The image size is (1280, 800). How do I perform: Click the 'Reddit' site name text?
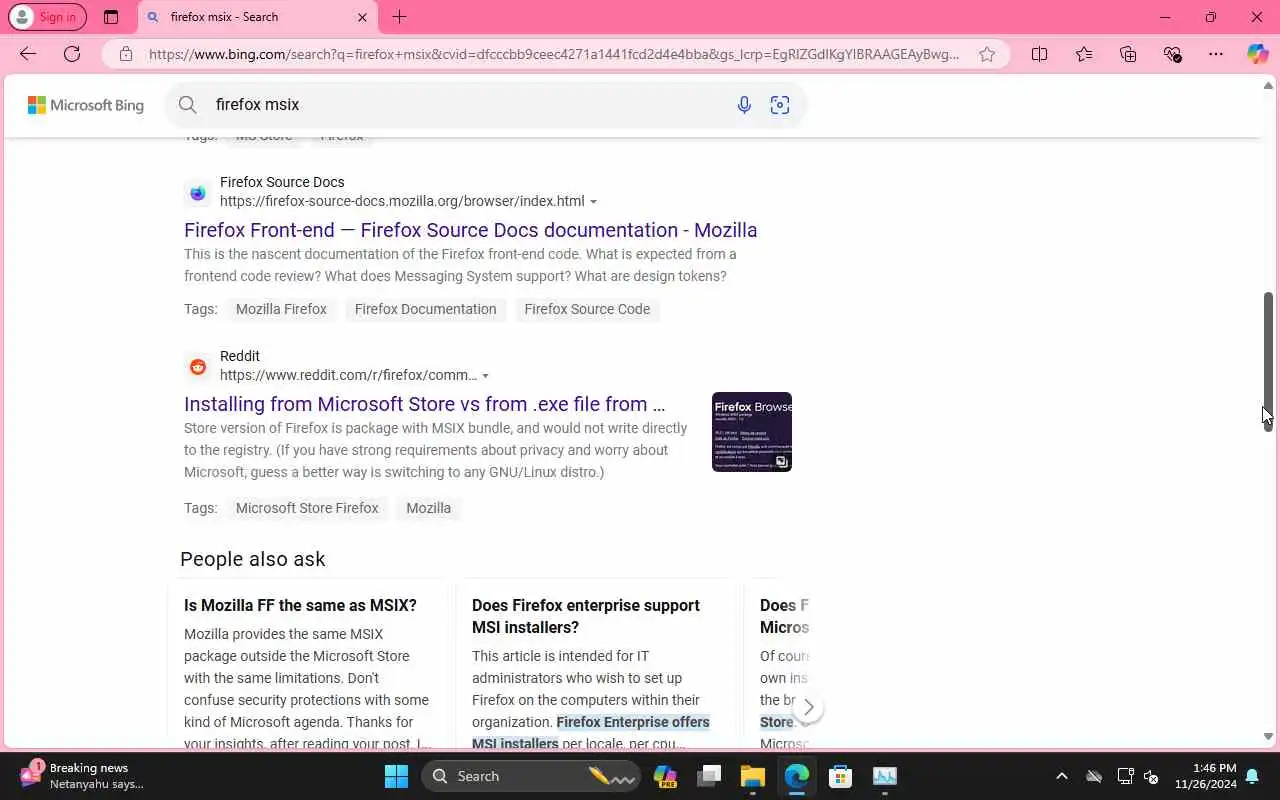coord(240,356)
